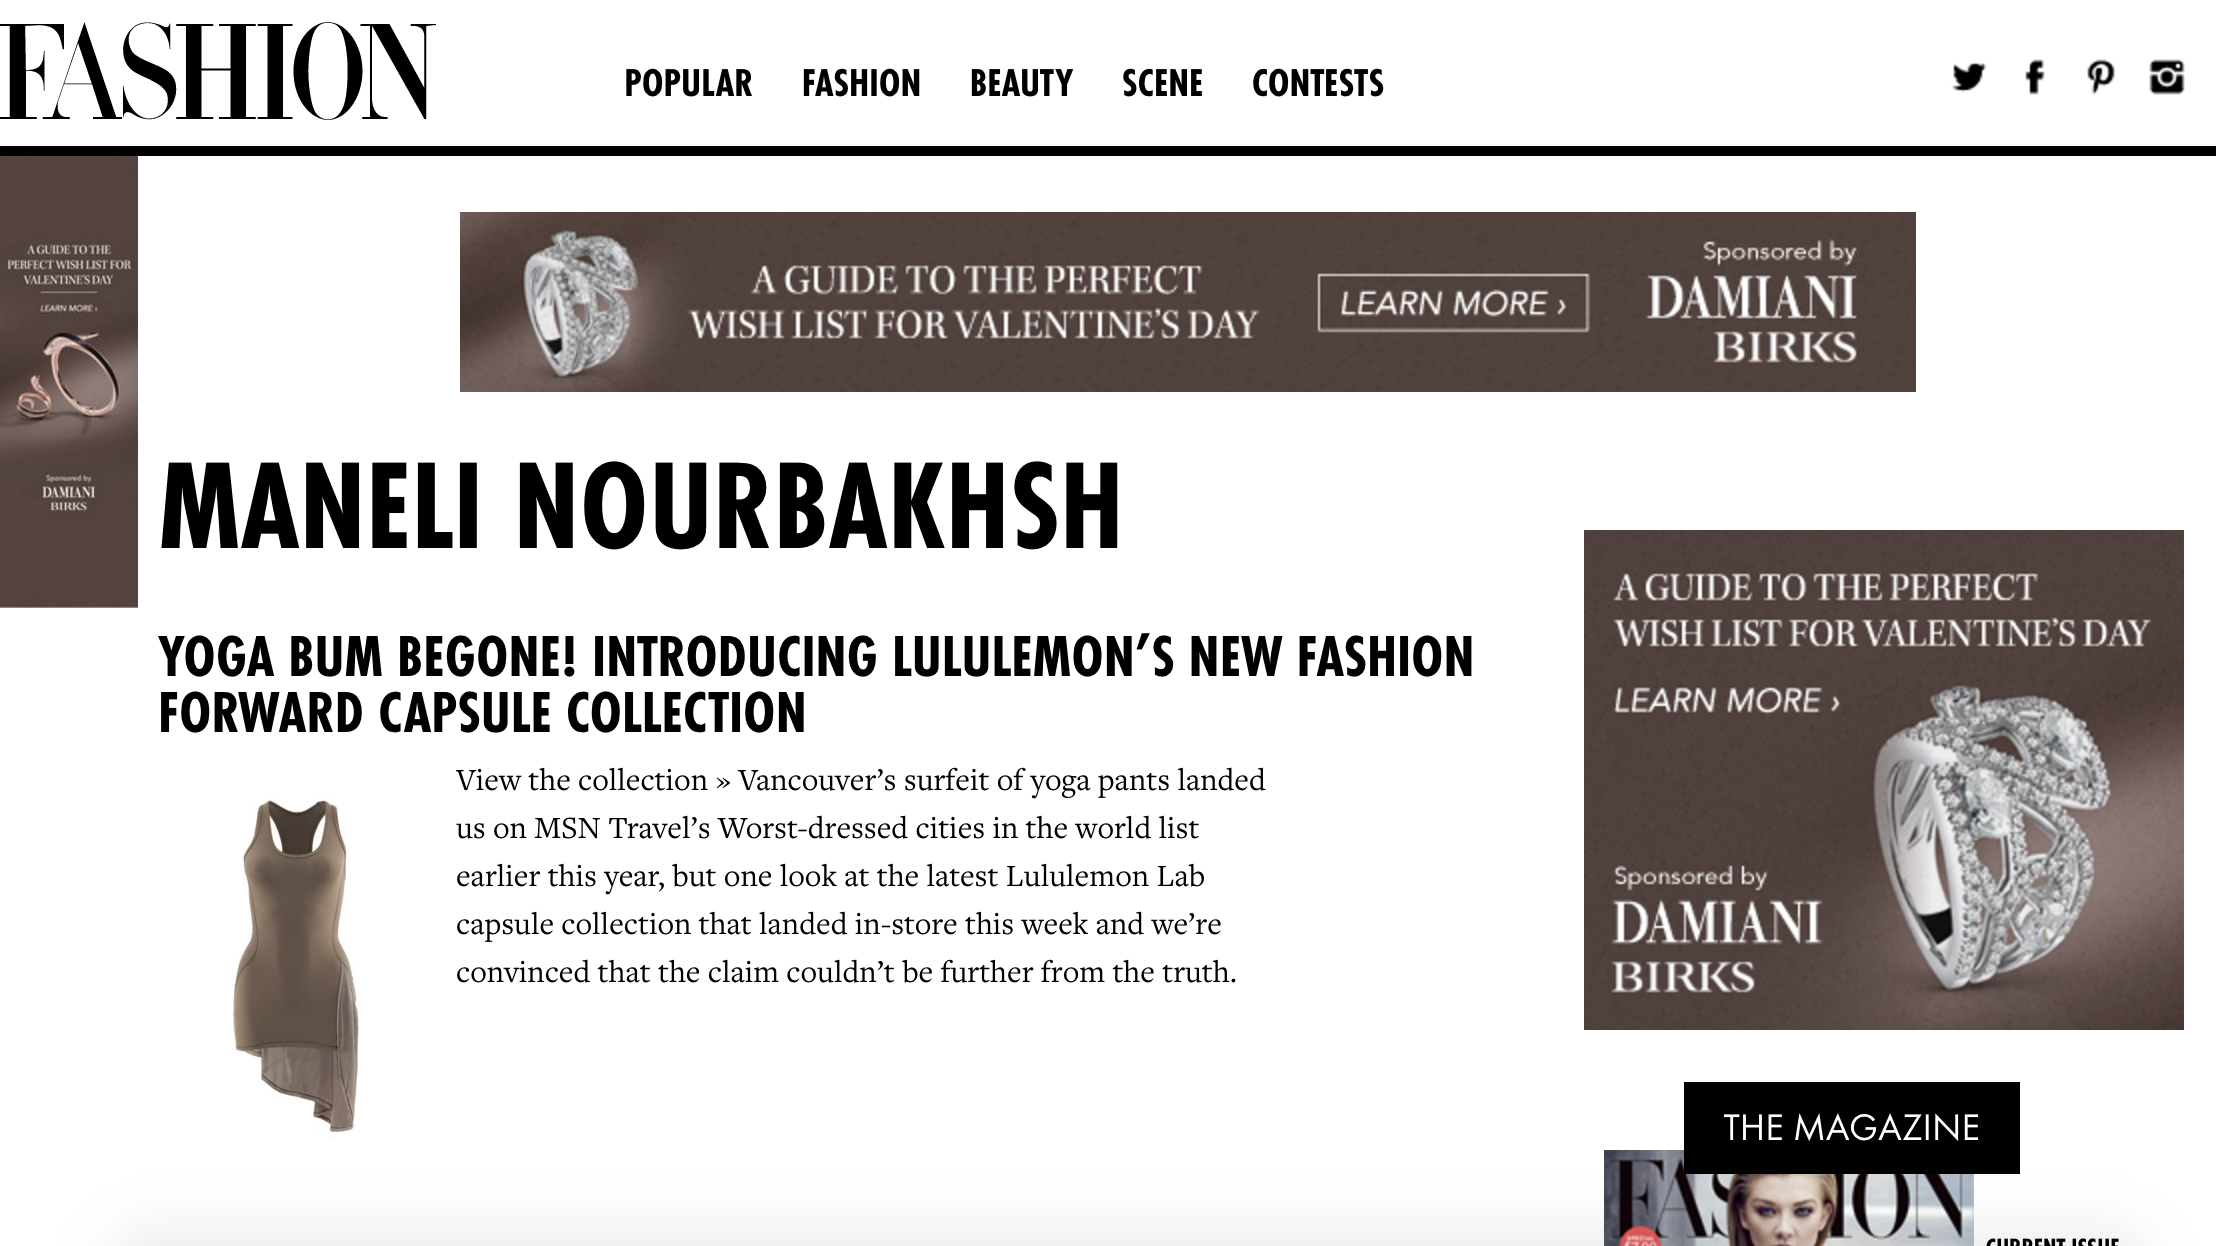The image size is (2216, 1246).
Task: Open the Fashion navigation item
Action: click(861, 83)
